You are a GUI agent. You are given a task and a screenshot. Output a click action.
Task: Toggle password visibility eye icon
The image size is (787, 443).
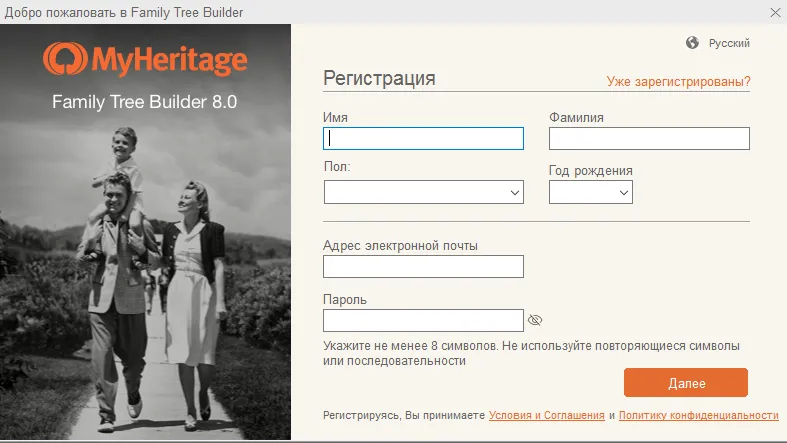point(535,320)
